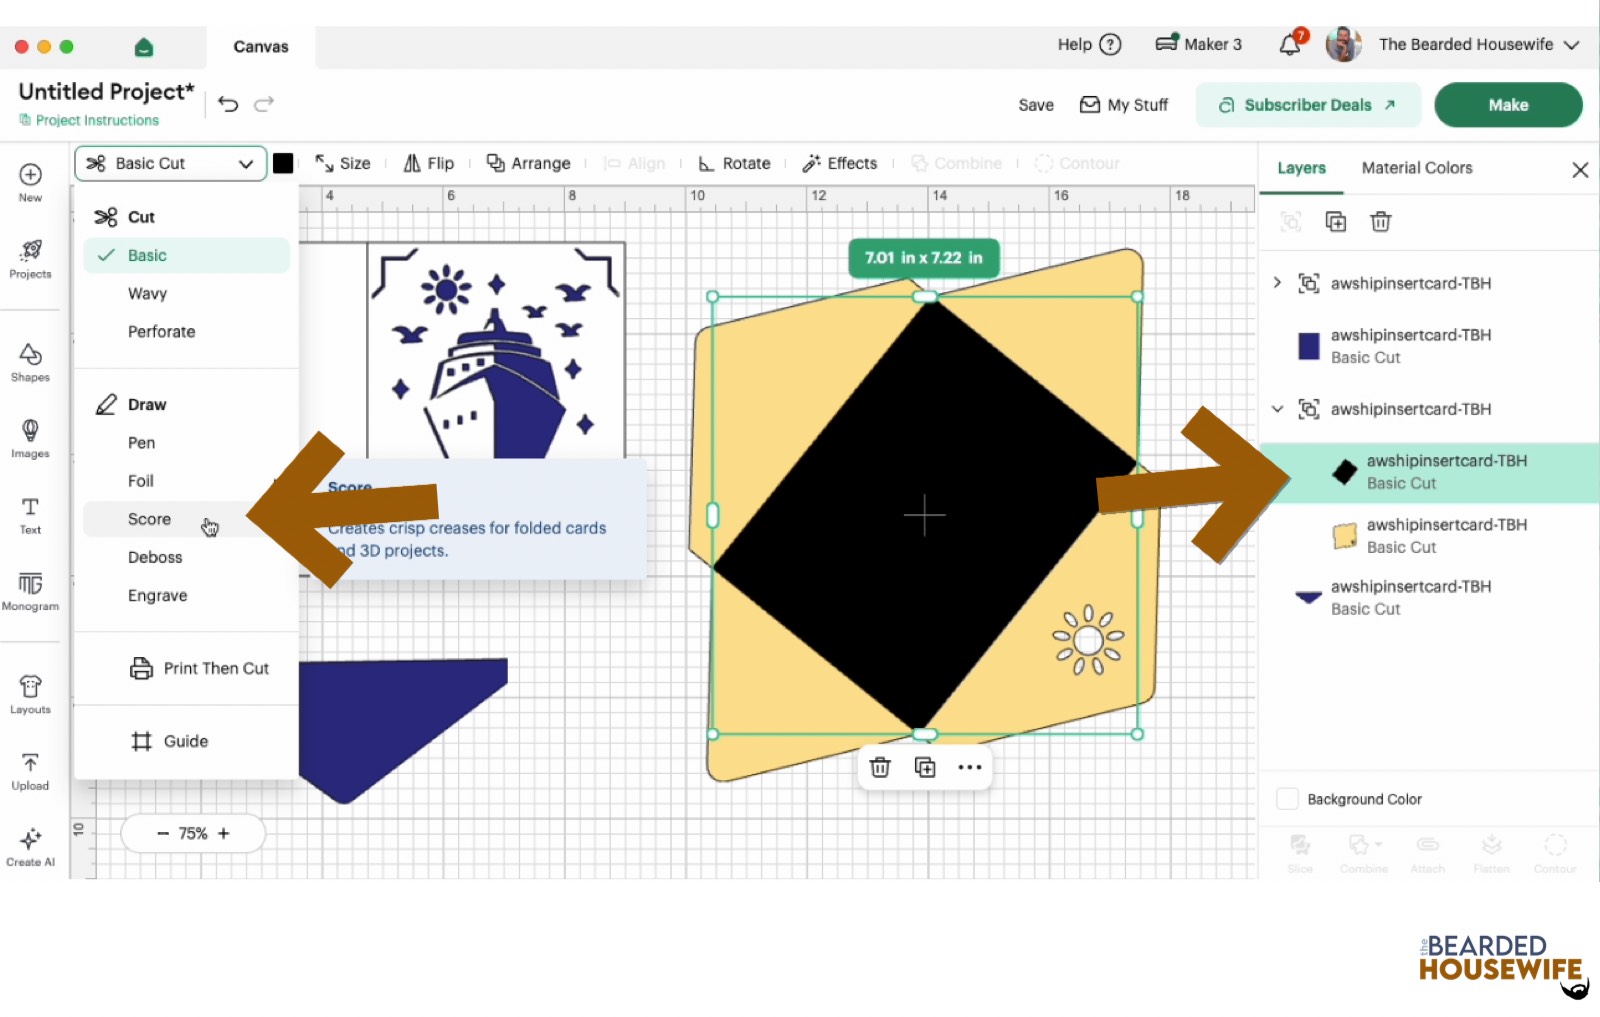Open Project Instructions link
The height and width of the screenshot is (1017, 1600).
(x=89, y=120)
